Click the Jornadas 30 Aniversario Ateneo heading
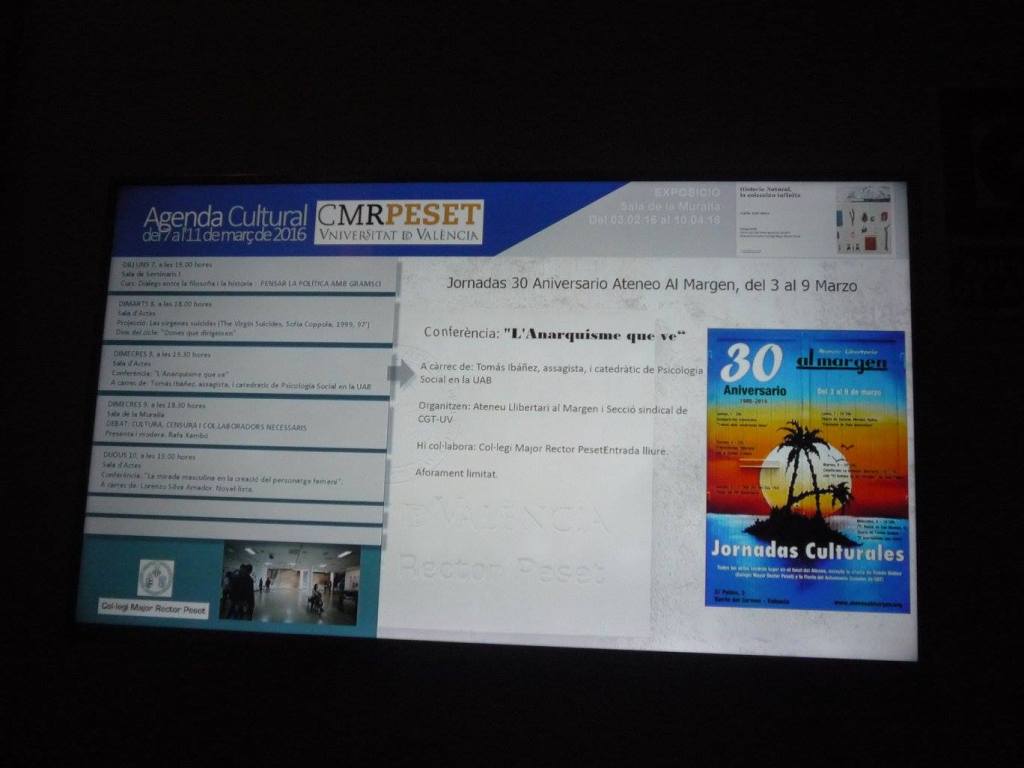Screen dimensions: 1024x768 point(651,284)
